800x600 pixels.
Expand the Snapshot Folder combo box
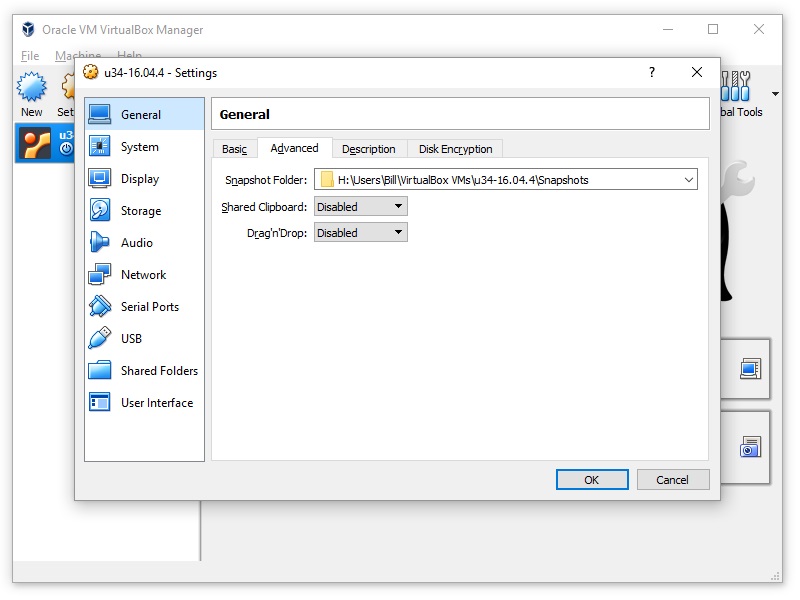pos(689,180)
